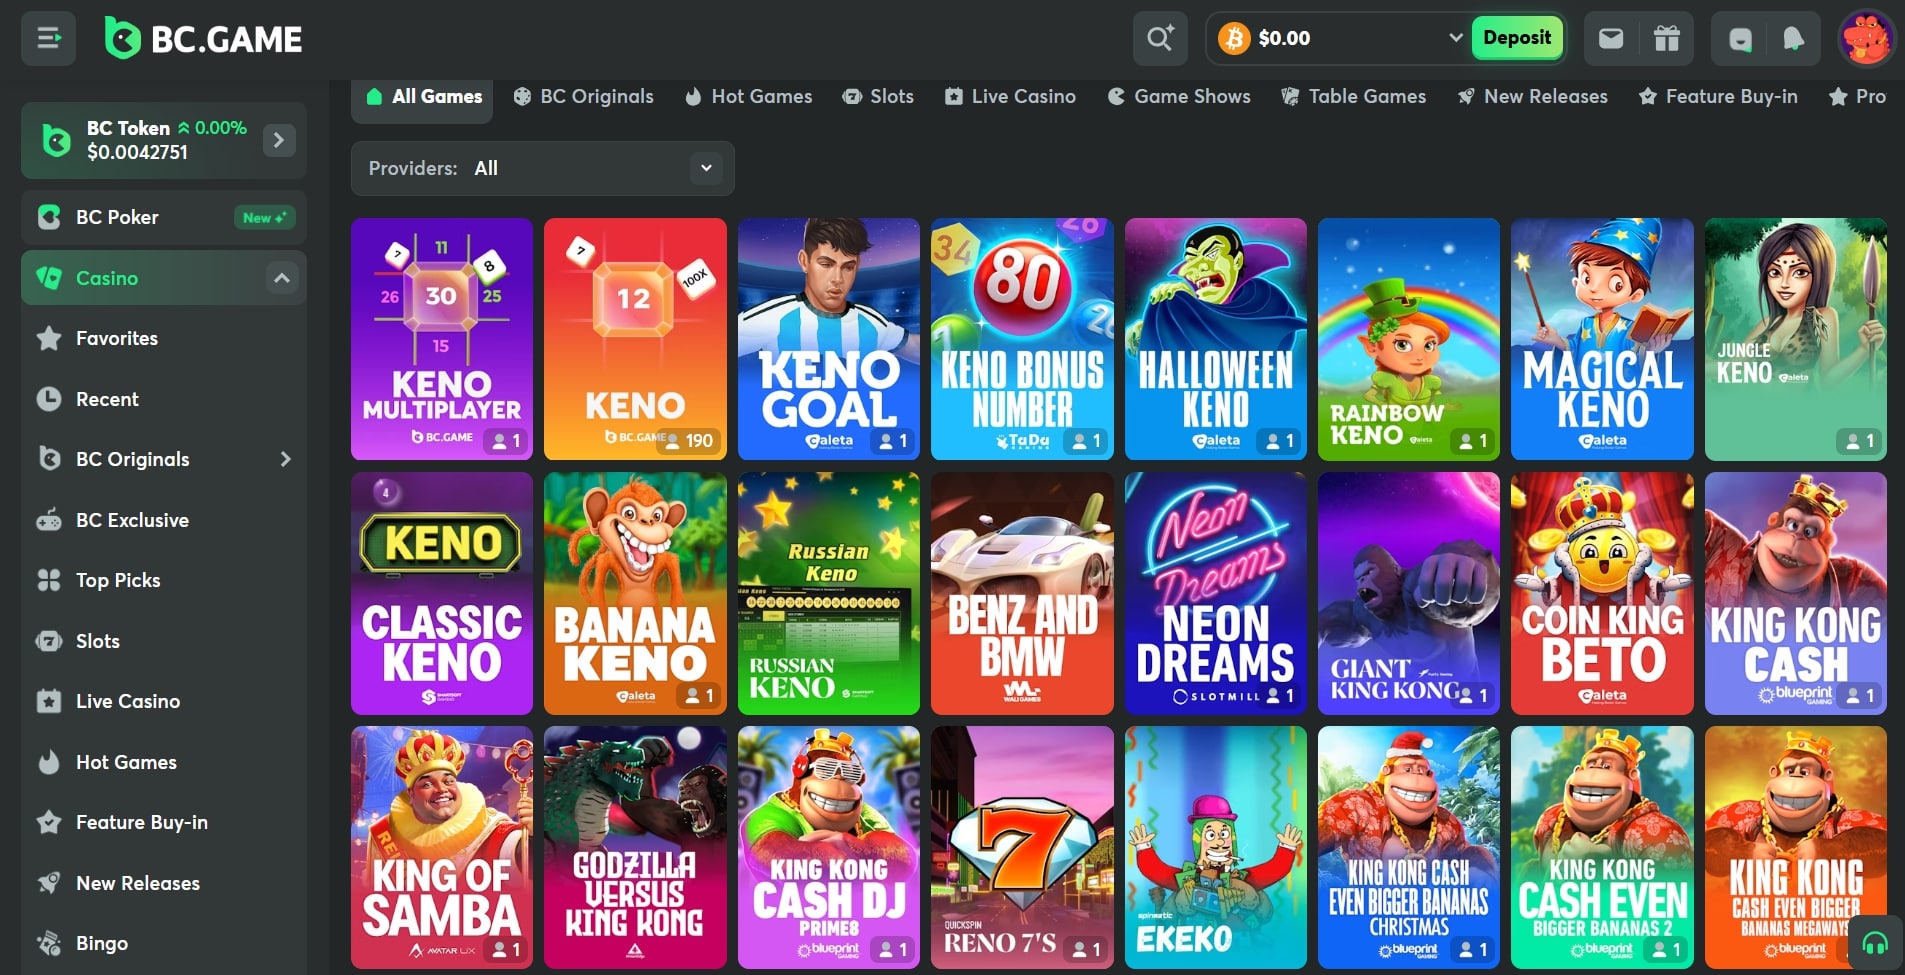Open the Magical Keno game
This screenshot has height=975, width=1905.
pos(1602,339)
